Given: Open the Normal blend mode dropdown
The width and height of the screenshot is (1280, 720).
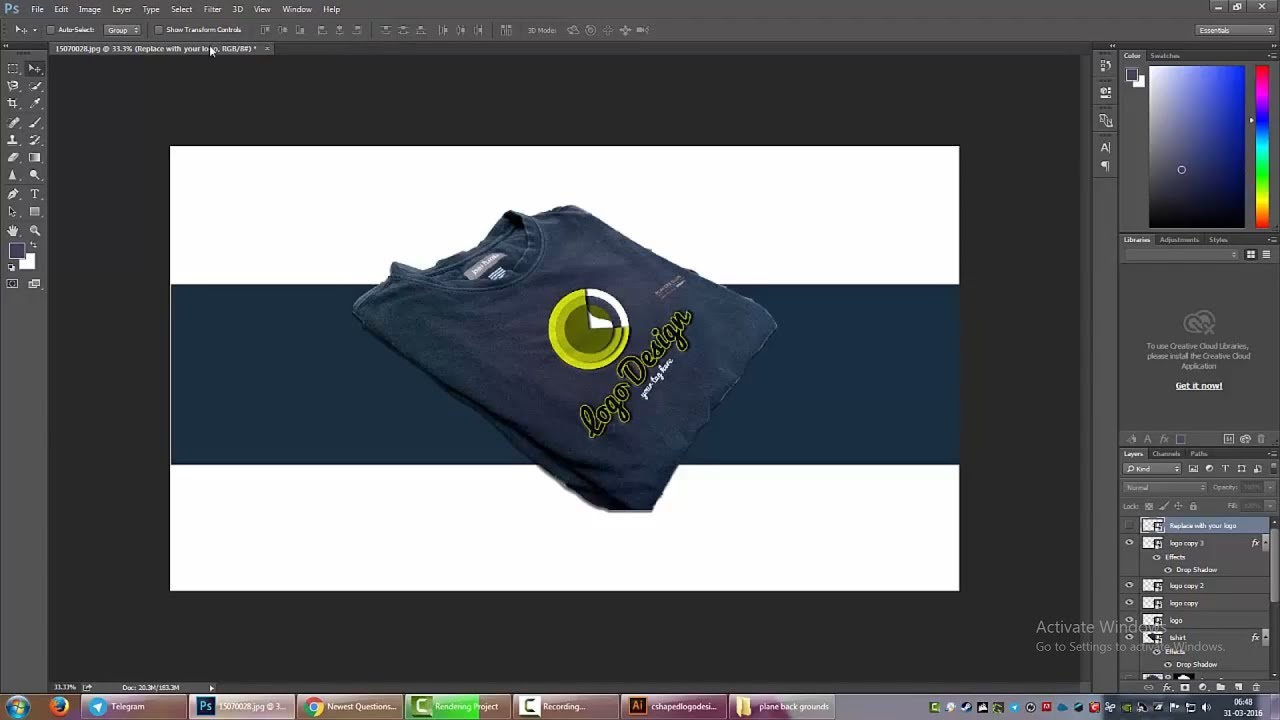Looking at the screenshot, I should (x=1164, y=488).
